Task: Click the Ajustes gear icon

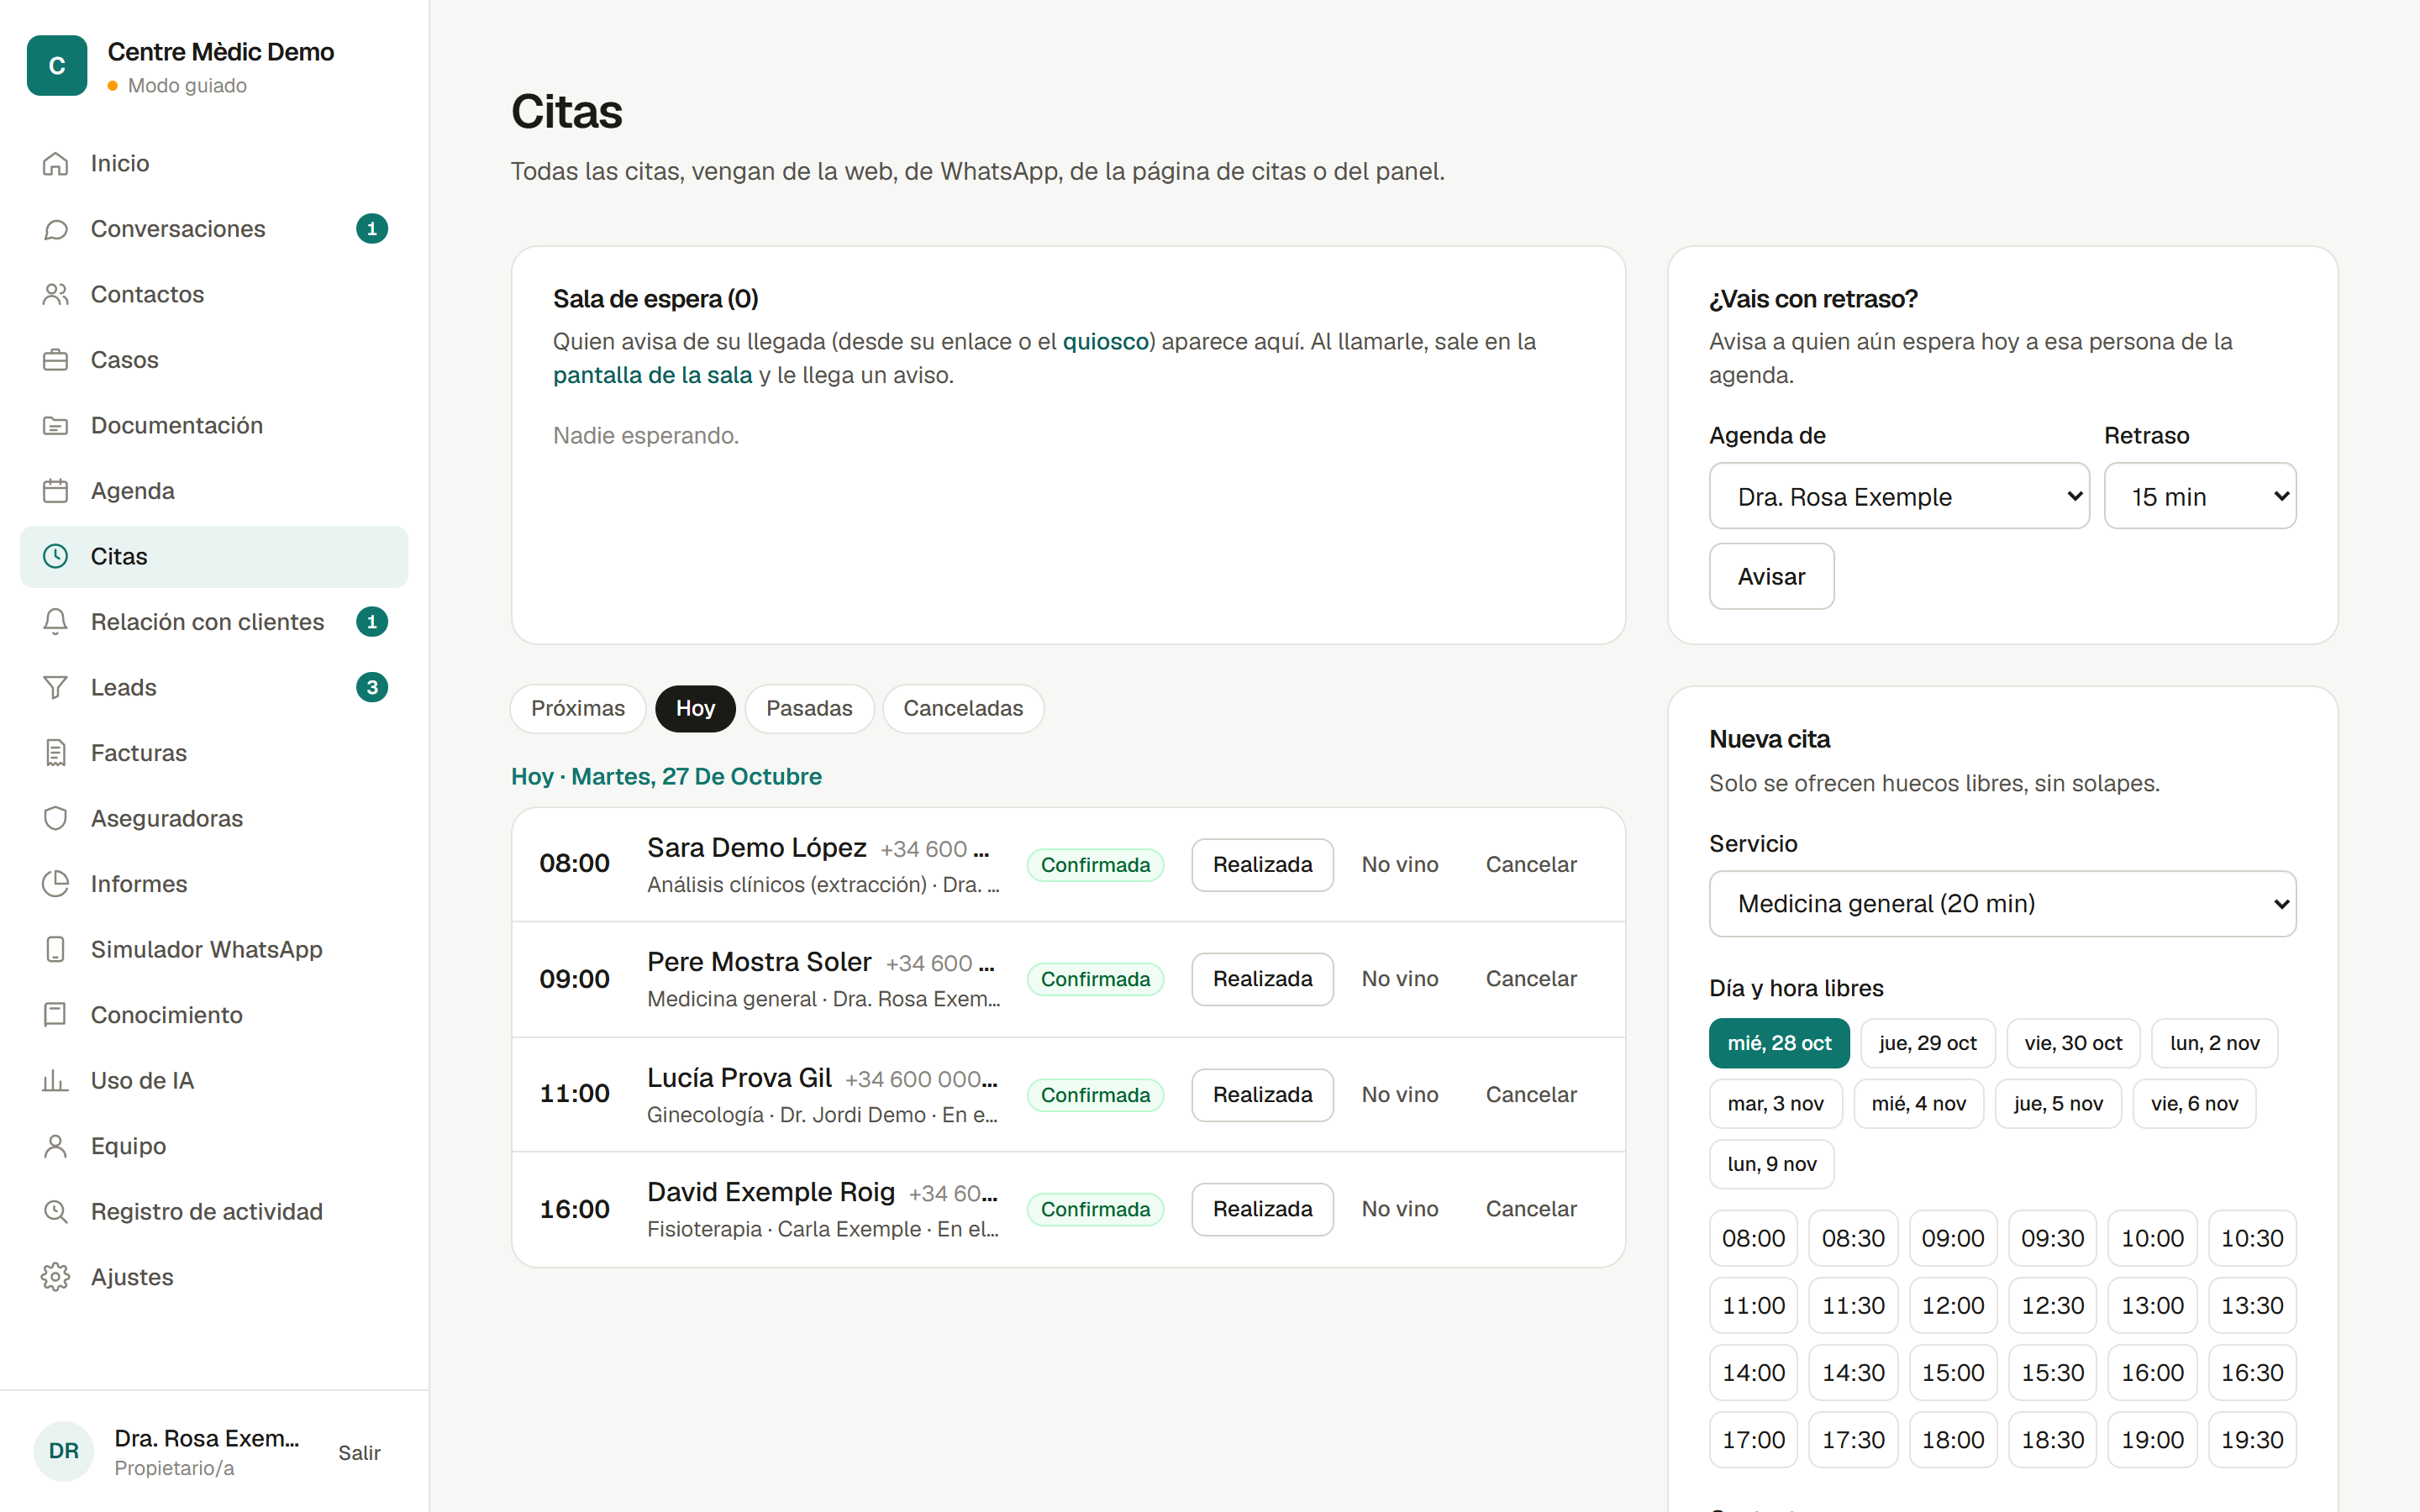Action: tap(56, 1277)
